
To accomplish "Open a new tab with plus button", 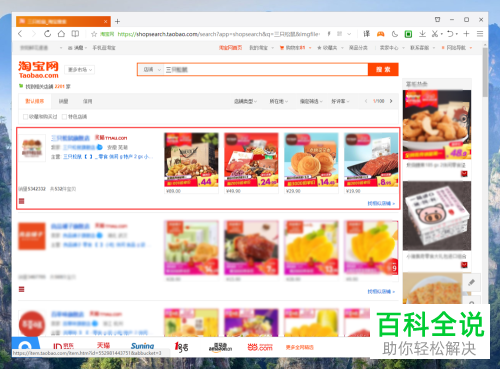I will (x=117, y=22).
